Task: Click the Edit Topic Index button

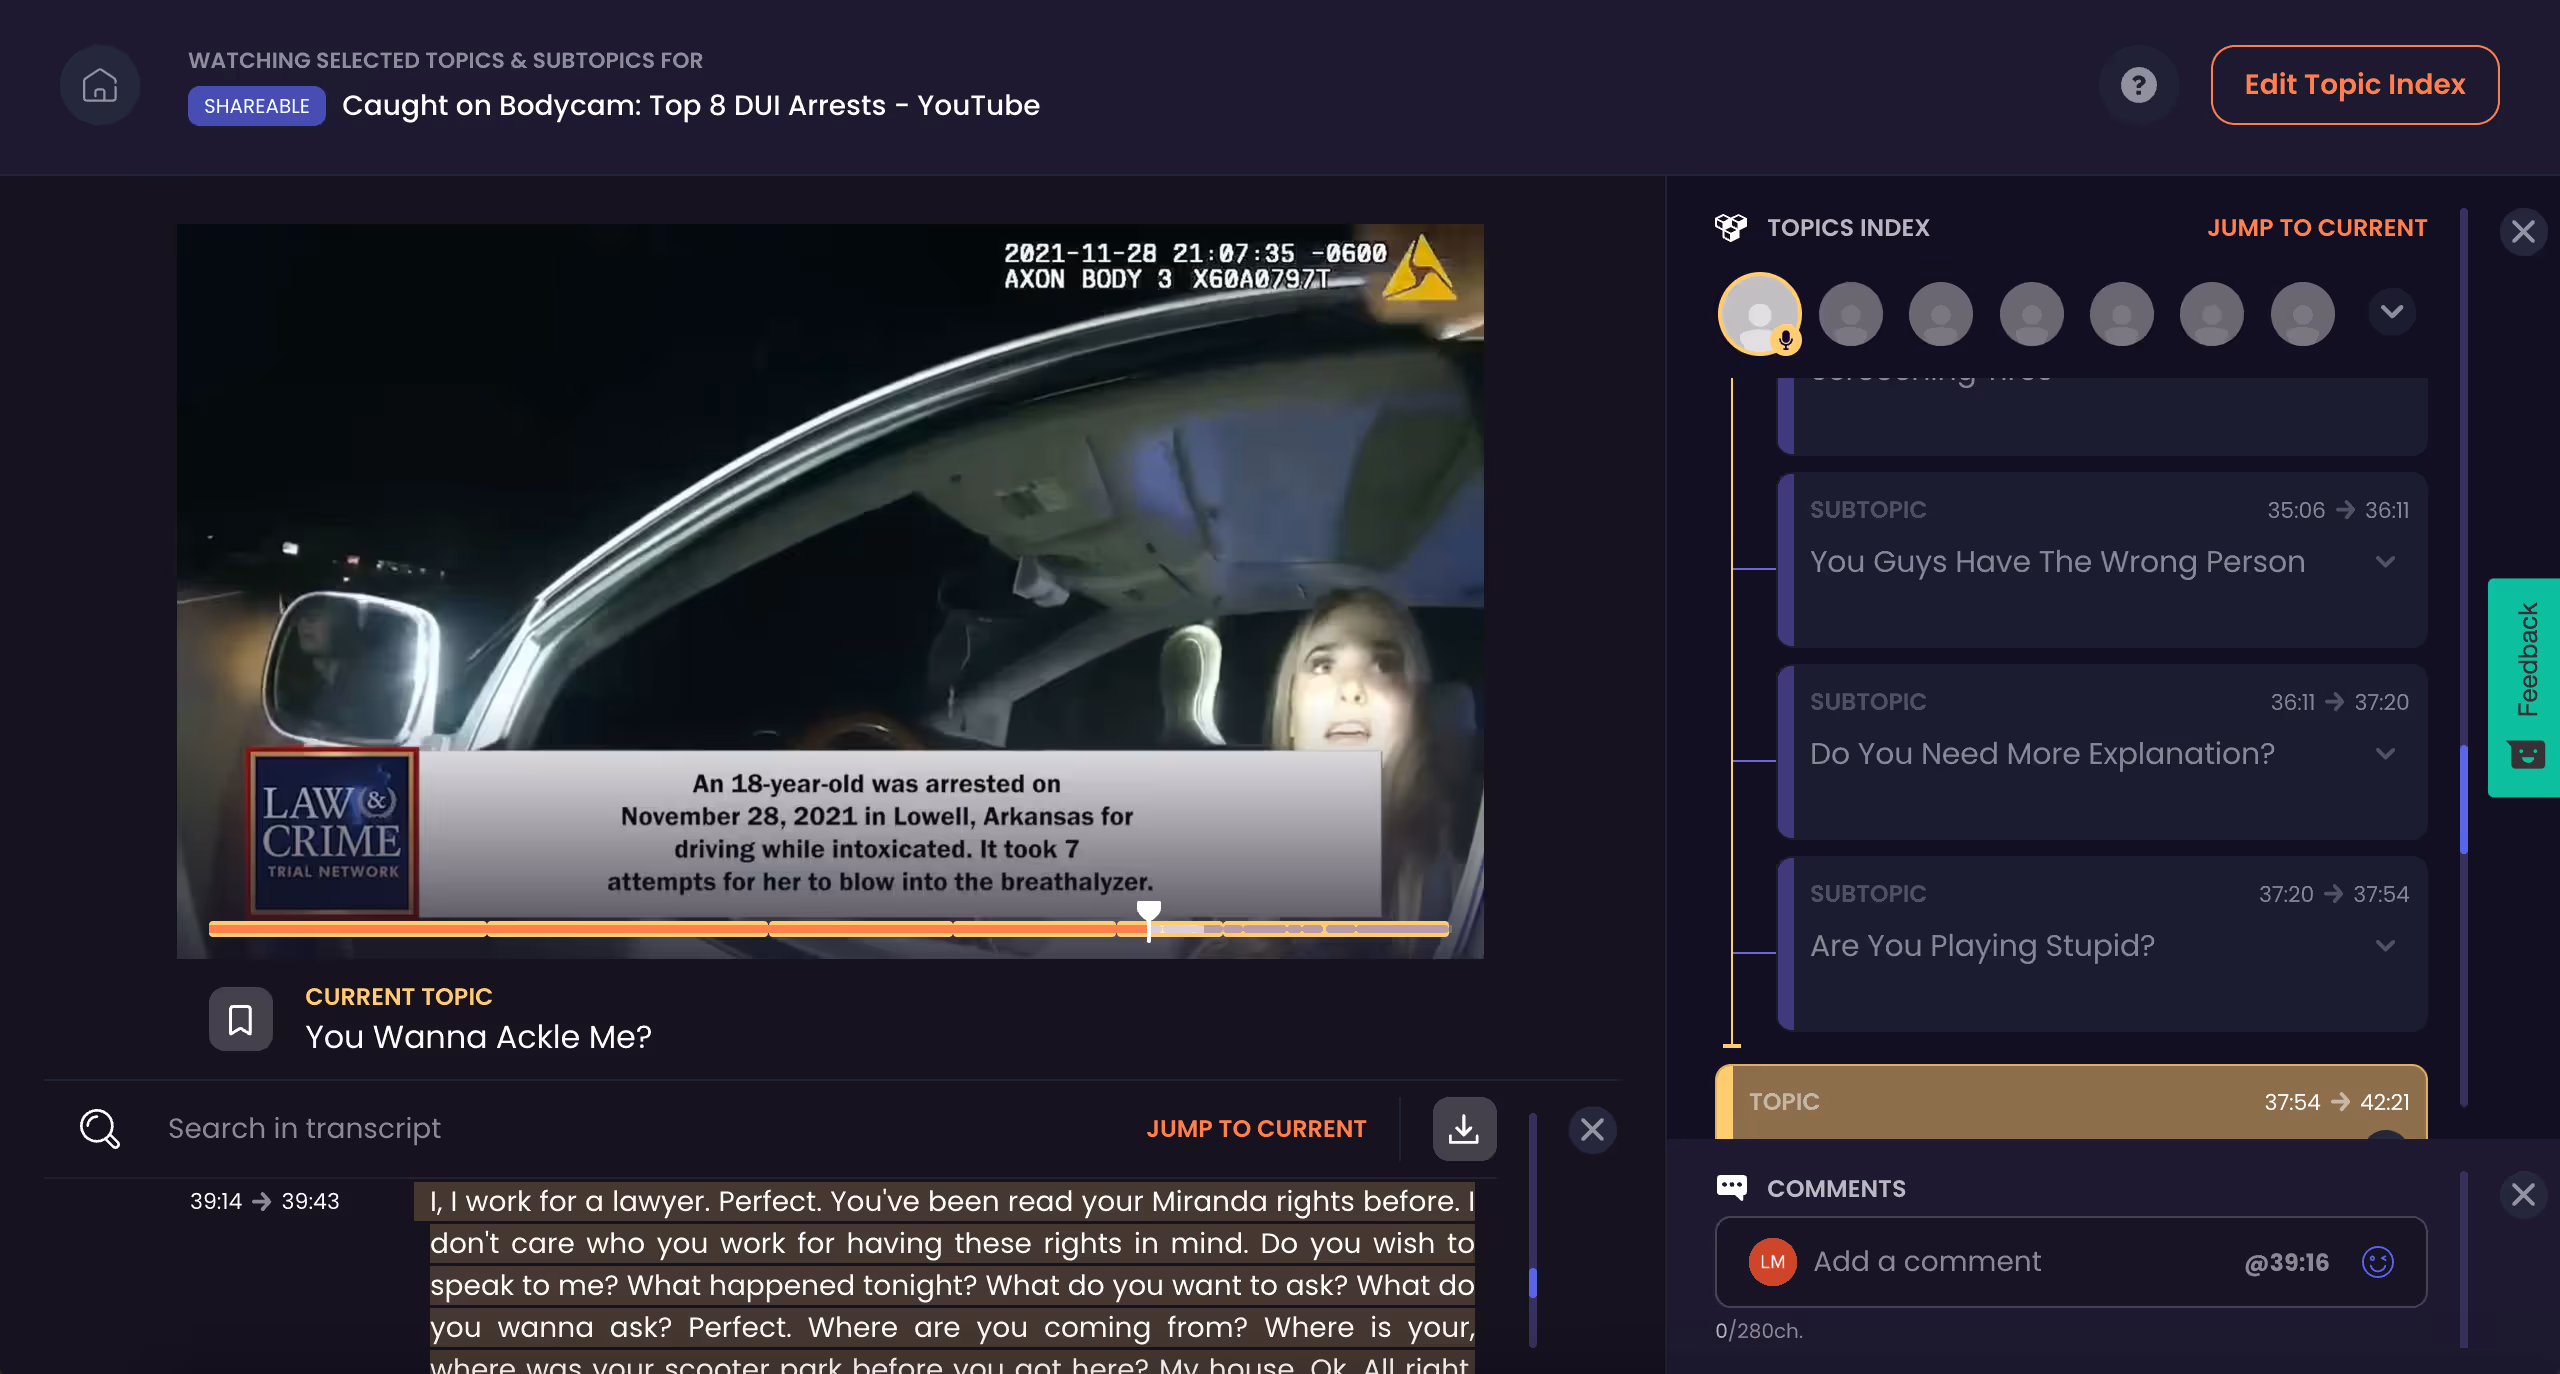Action: tap(2355, 85)
